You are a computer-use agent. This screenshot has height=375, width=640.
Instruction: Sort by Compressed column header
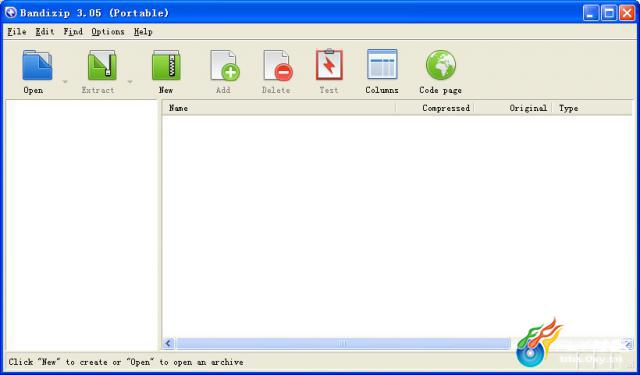(434, 108)
